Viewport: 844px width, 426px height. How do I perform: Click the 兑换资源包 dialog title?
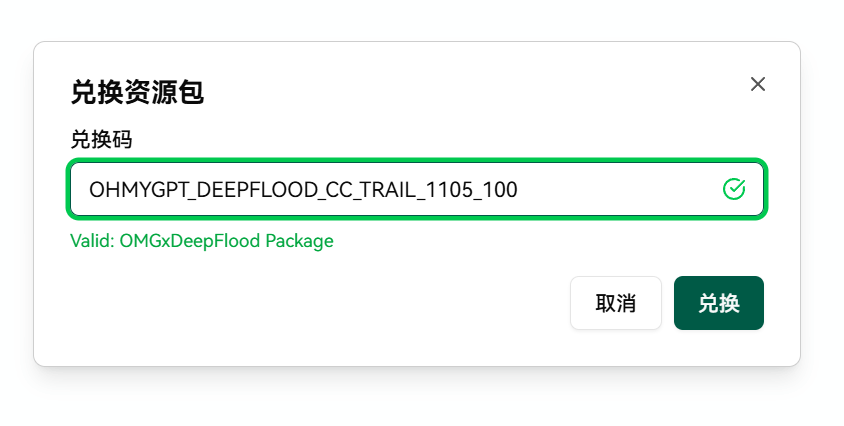(137, 92)
